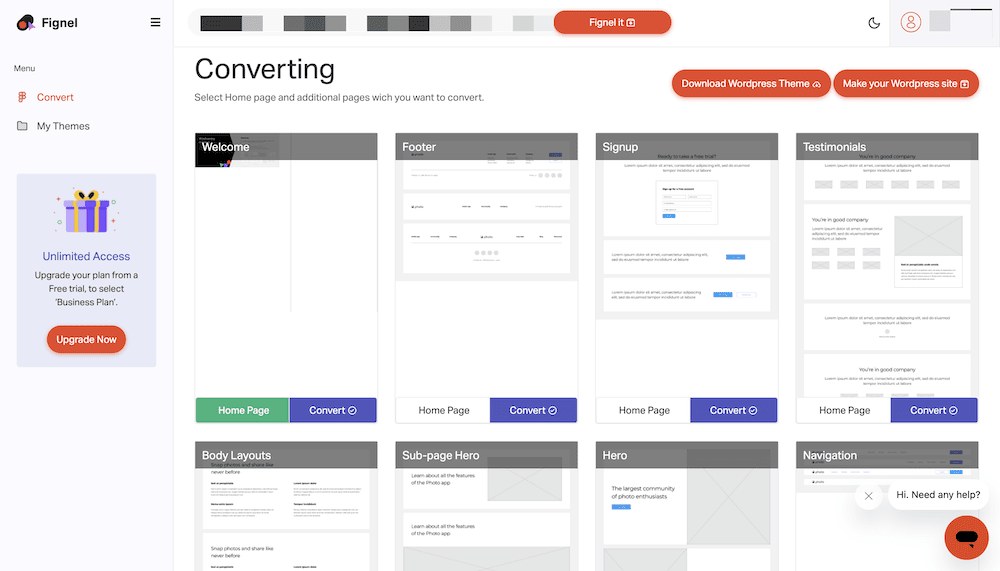
Task: Click the Unlimited Access gift icon
Action: 86,212
